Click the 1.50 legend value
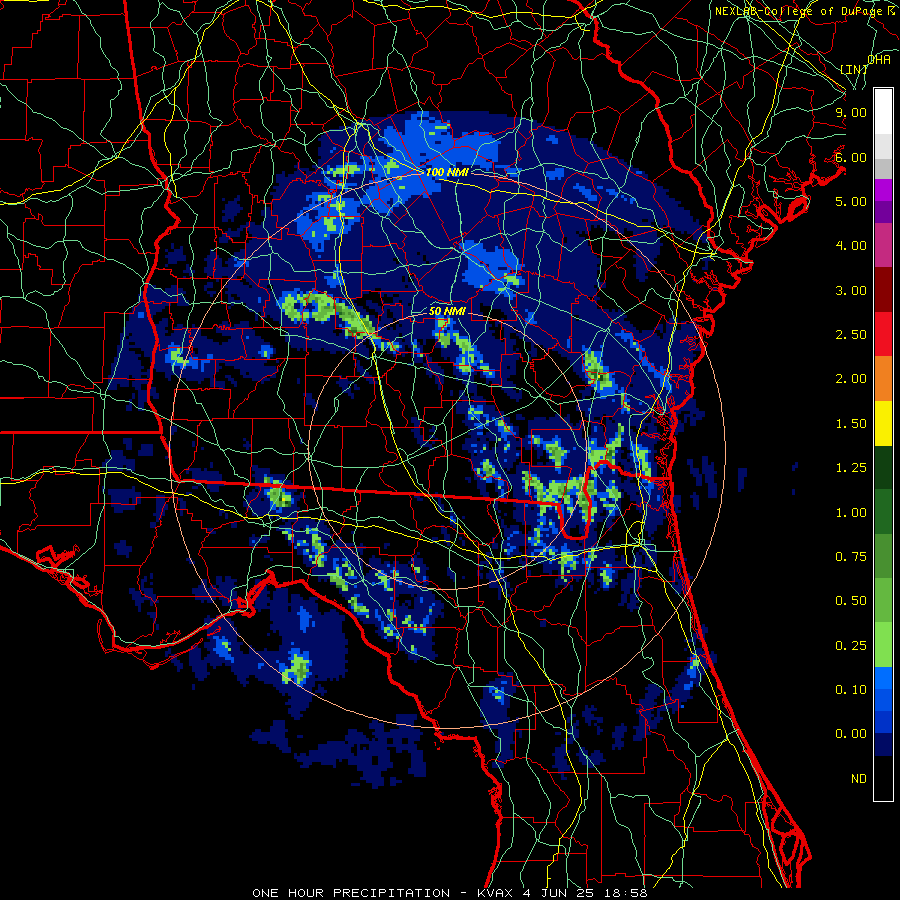This screenshot has height=900, width=900. [851, 424]
